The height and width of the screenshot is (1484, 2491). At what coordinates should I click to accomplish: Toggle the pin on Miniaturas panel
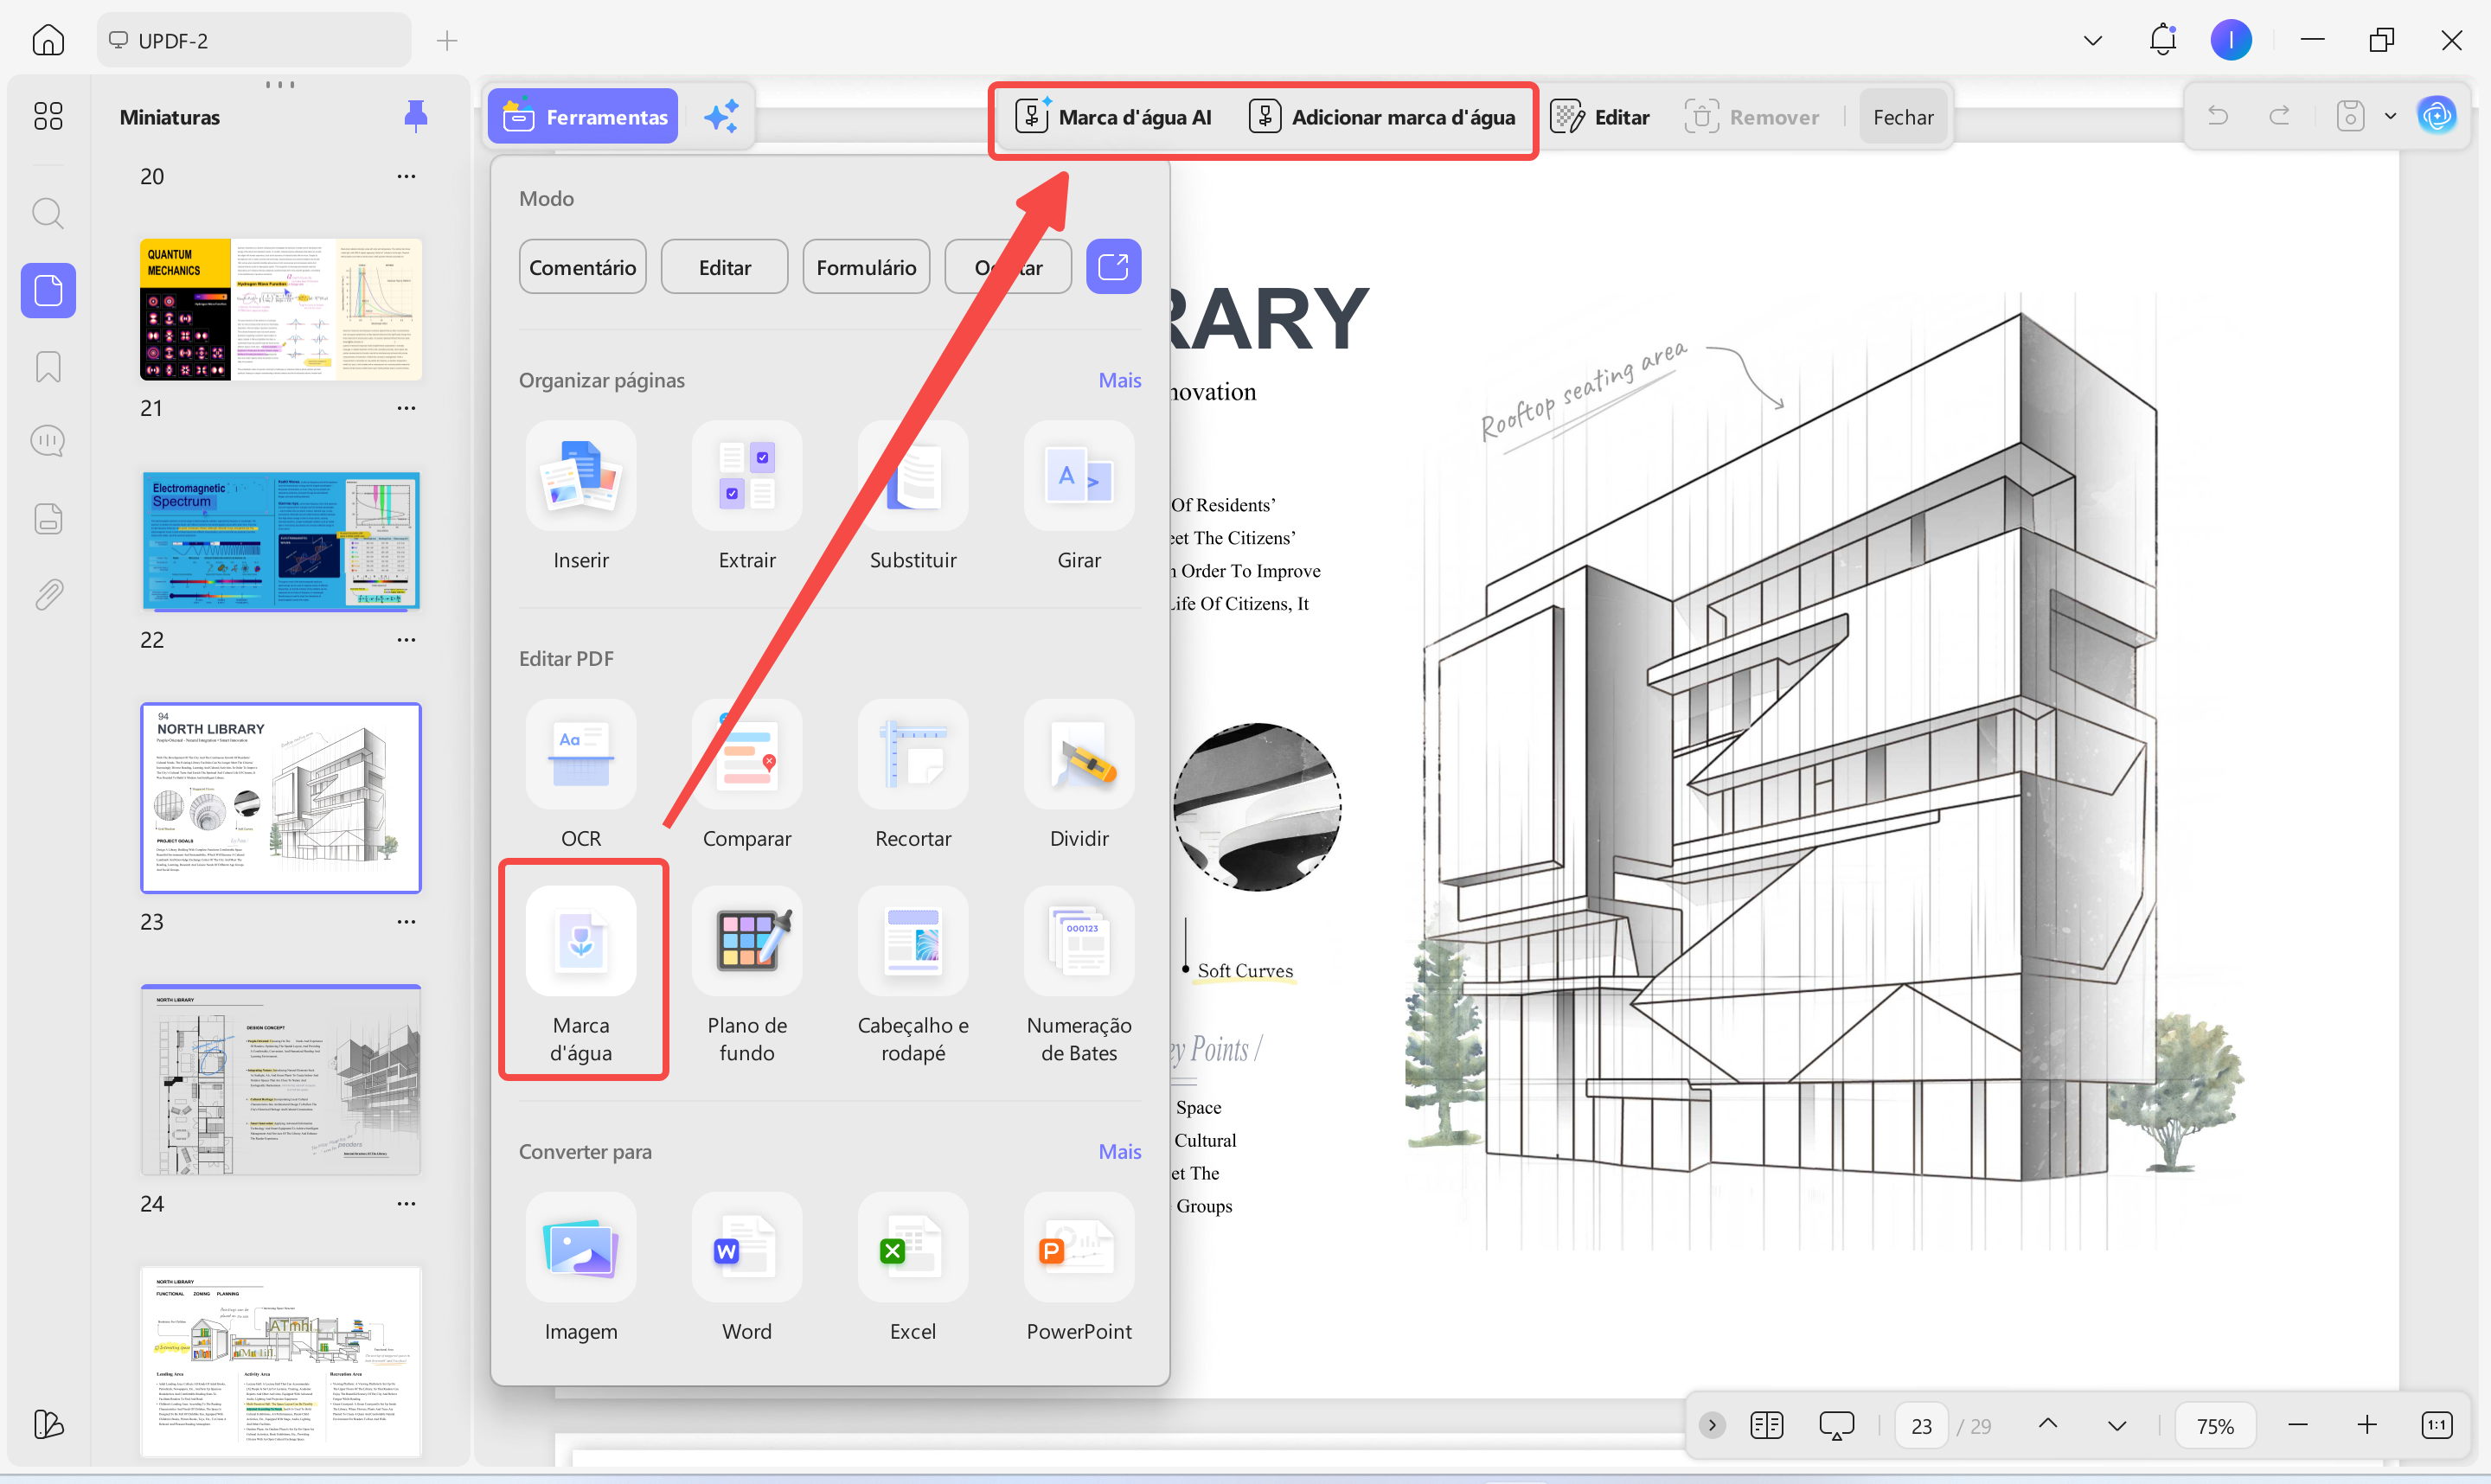click(415, 116)
